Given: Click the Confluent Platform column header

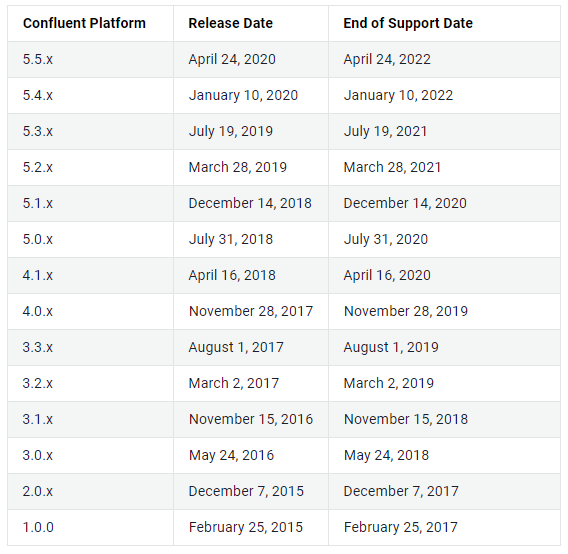Looking at the screenshot, I should (x=84, y=23).
